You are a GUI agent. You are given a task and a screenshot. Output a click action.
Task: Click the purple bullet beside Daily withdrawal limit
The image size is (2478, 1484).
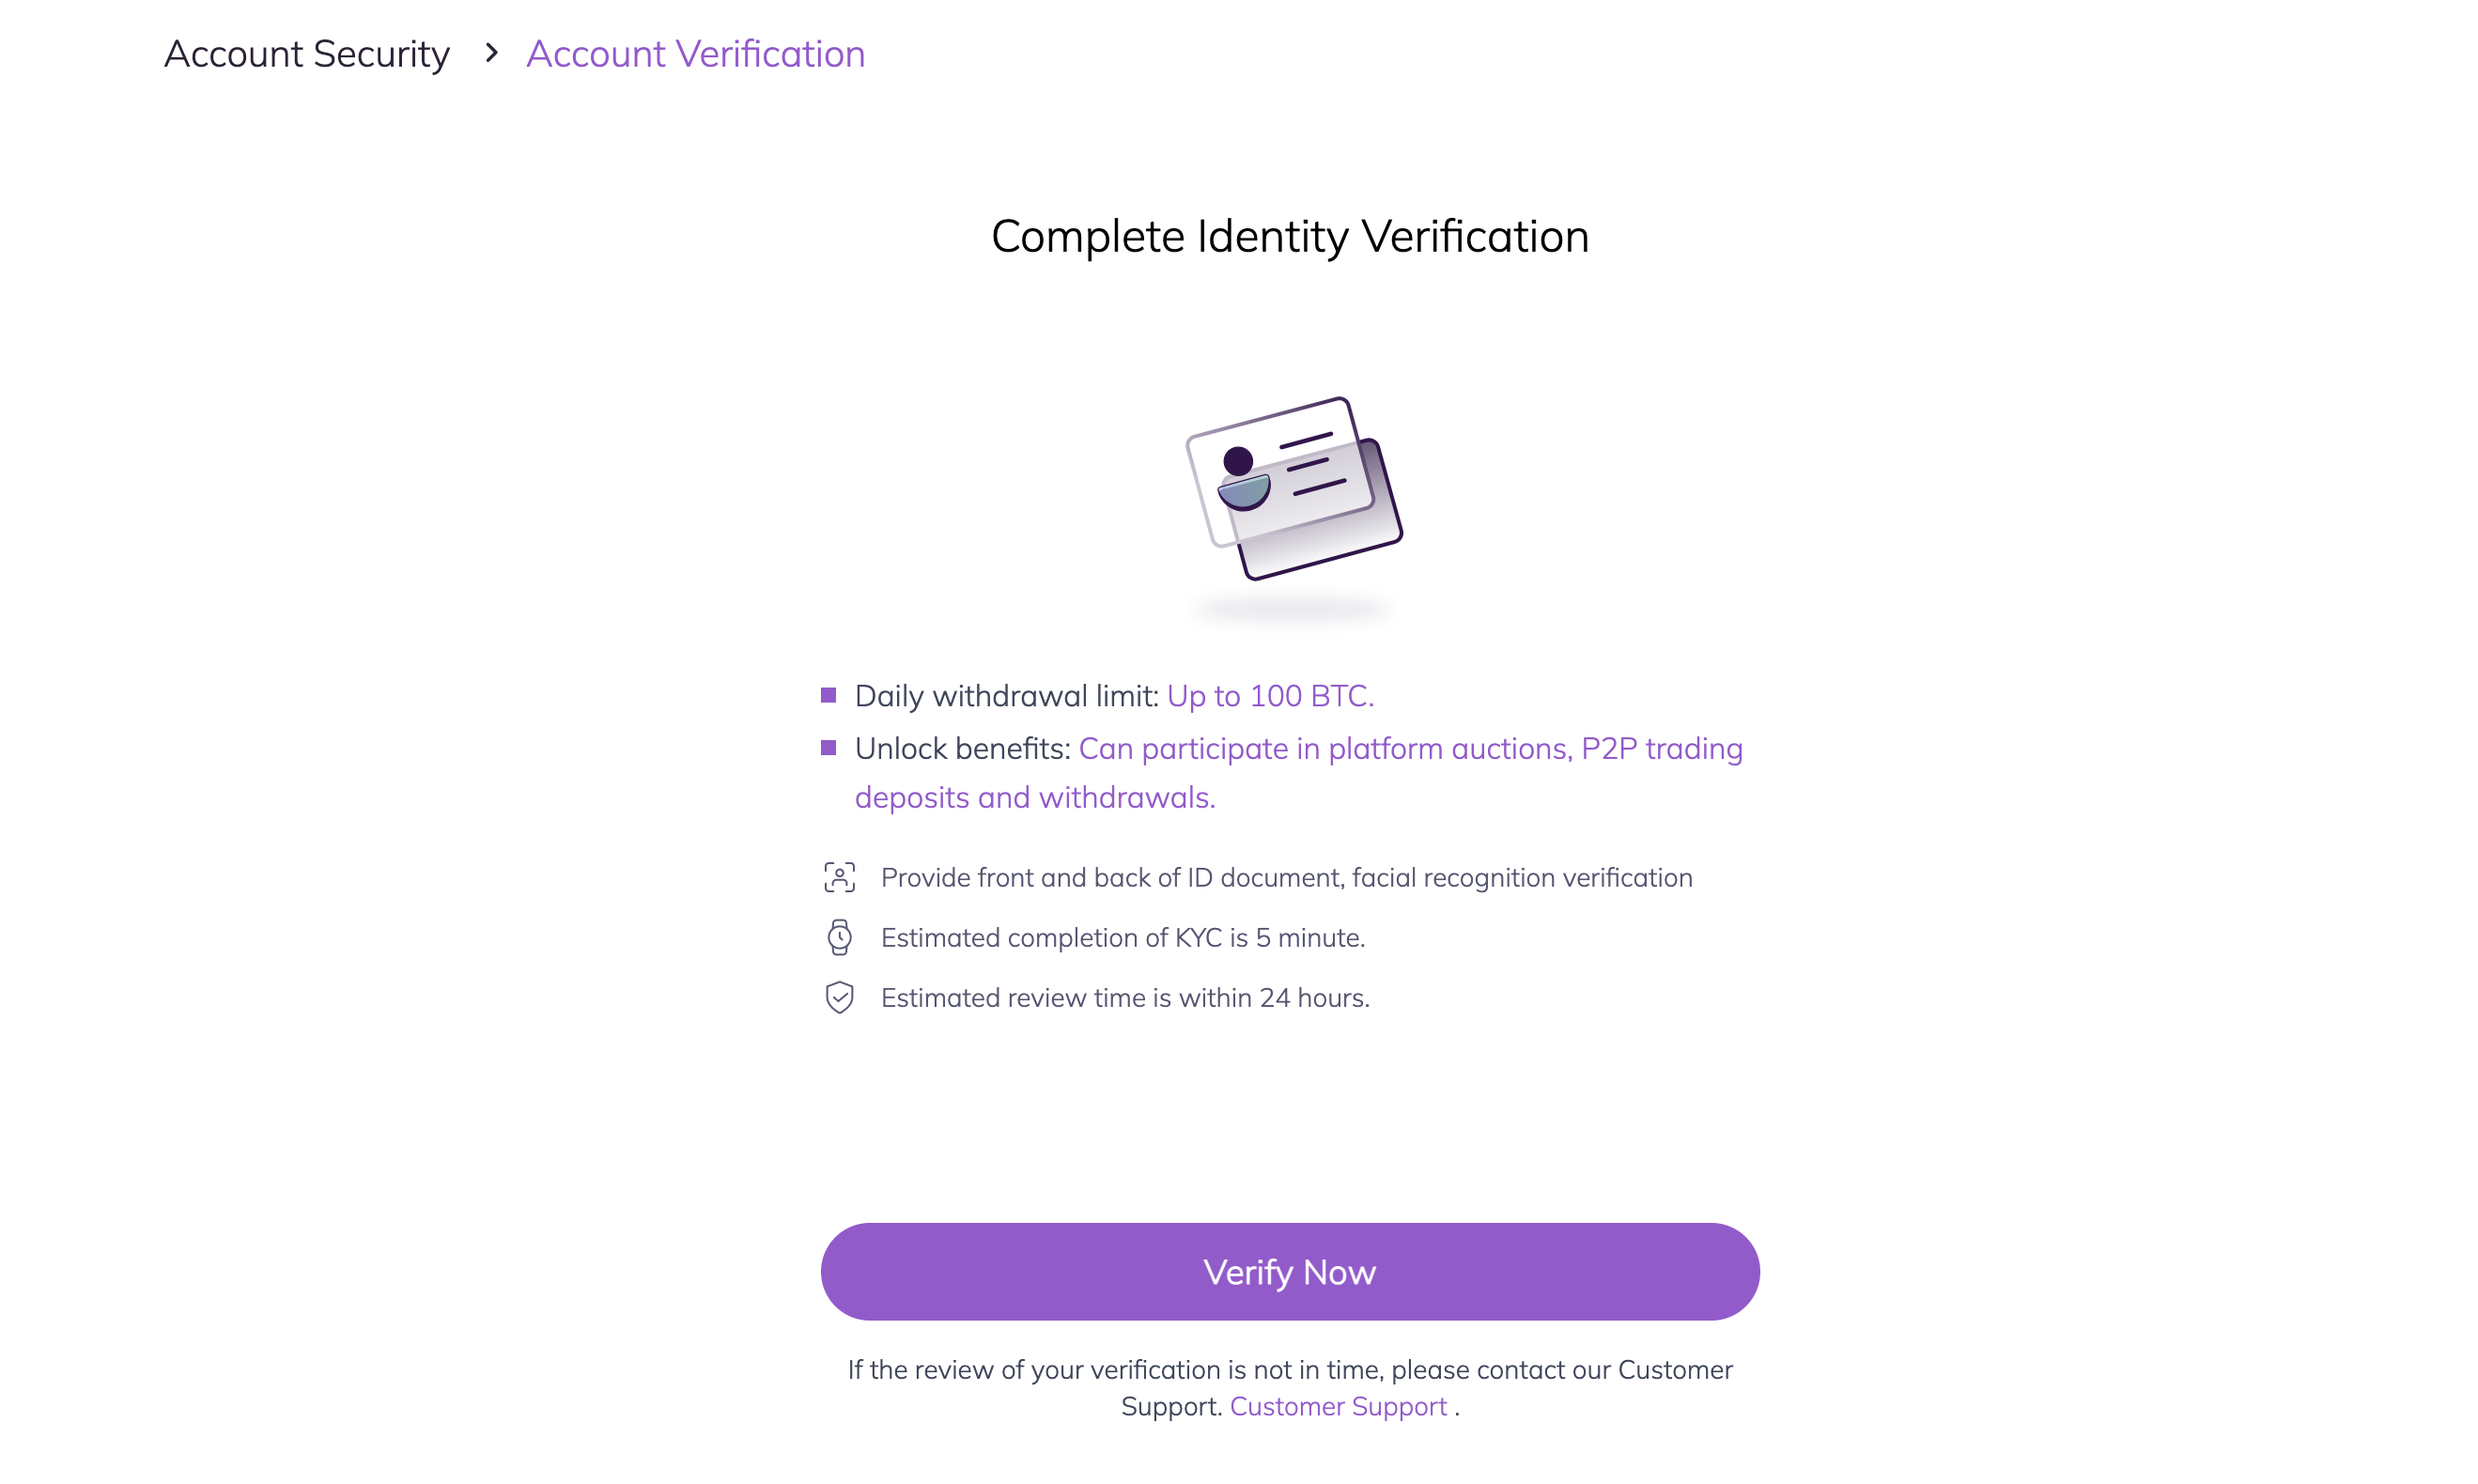point(828,695)
